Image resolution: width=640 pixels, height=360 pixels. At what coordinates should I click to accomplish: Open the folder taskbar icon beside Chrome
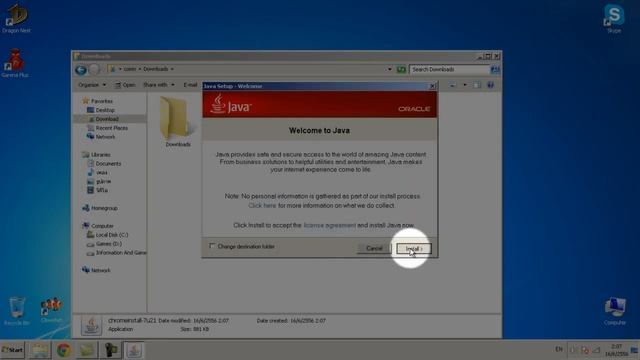pyautogui.click(x=87, y=350)
